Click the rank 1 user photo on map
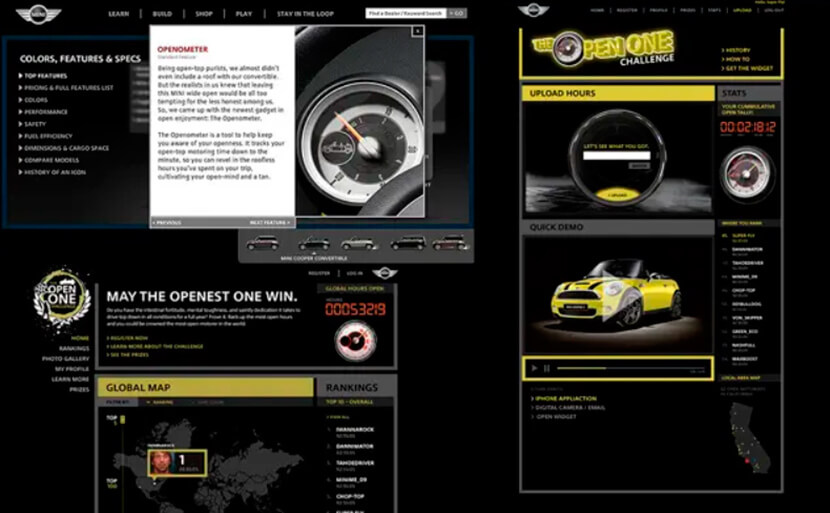Viewport: 830px width, 513px height. [x=162, y=462]
